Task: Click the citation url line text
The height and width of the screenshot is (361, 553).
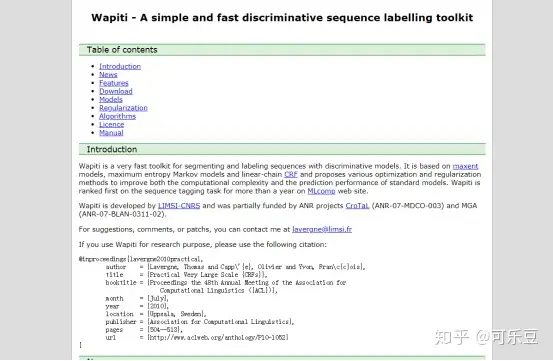Action: pyautogui.click(x=197, y=337)
